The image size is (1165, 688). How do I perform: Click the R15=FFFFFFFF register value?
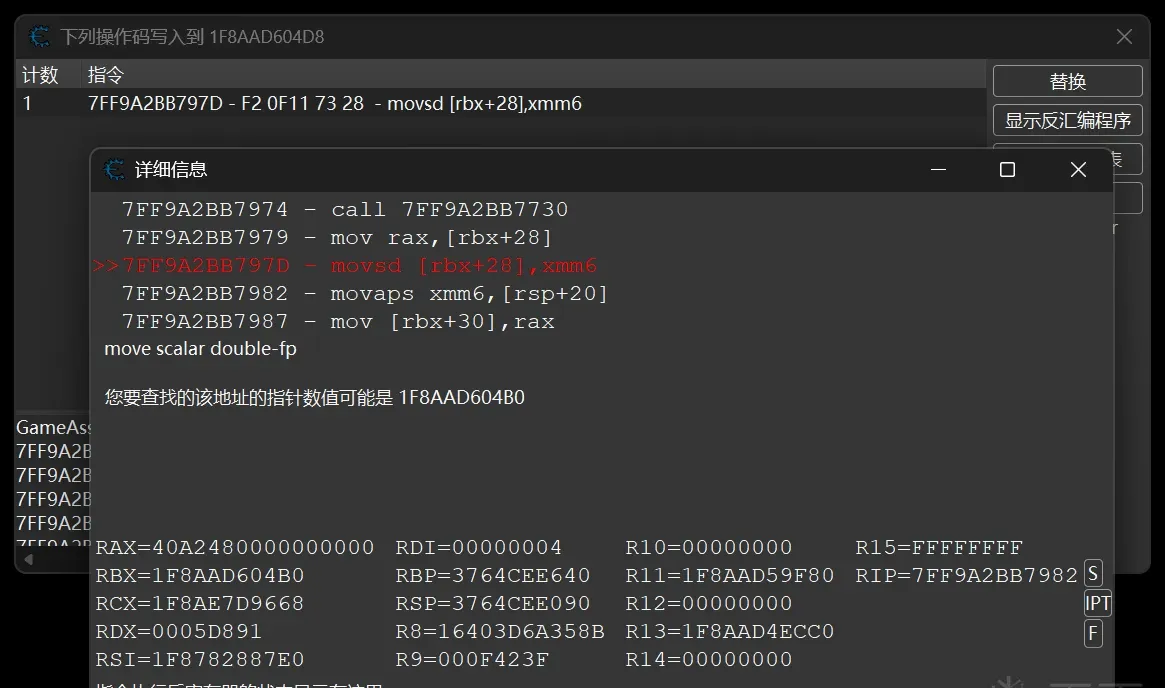(x=939, y=548)
